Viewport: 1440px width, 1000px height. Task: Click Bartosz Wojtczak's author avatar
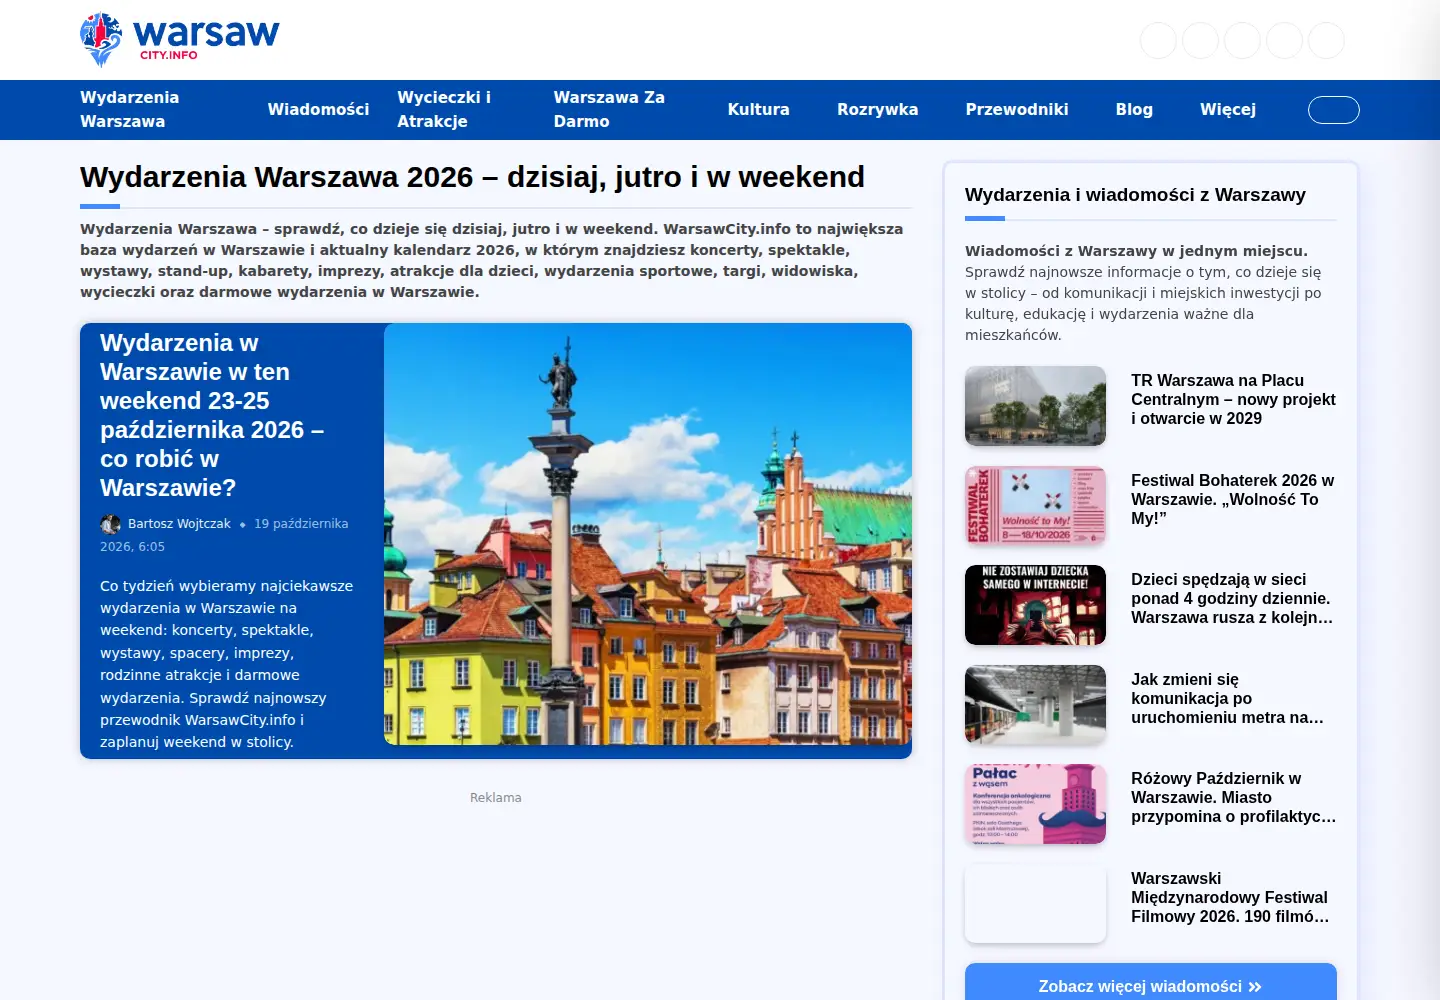click(110, 524)
